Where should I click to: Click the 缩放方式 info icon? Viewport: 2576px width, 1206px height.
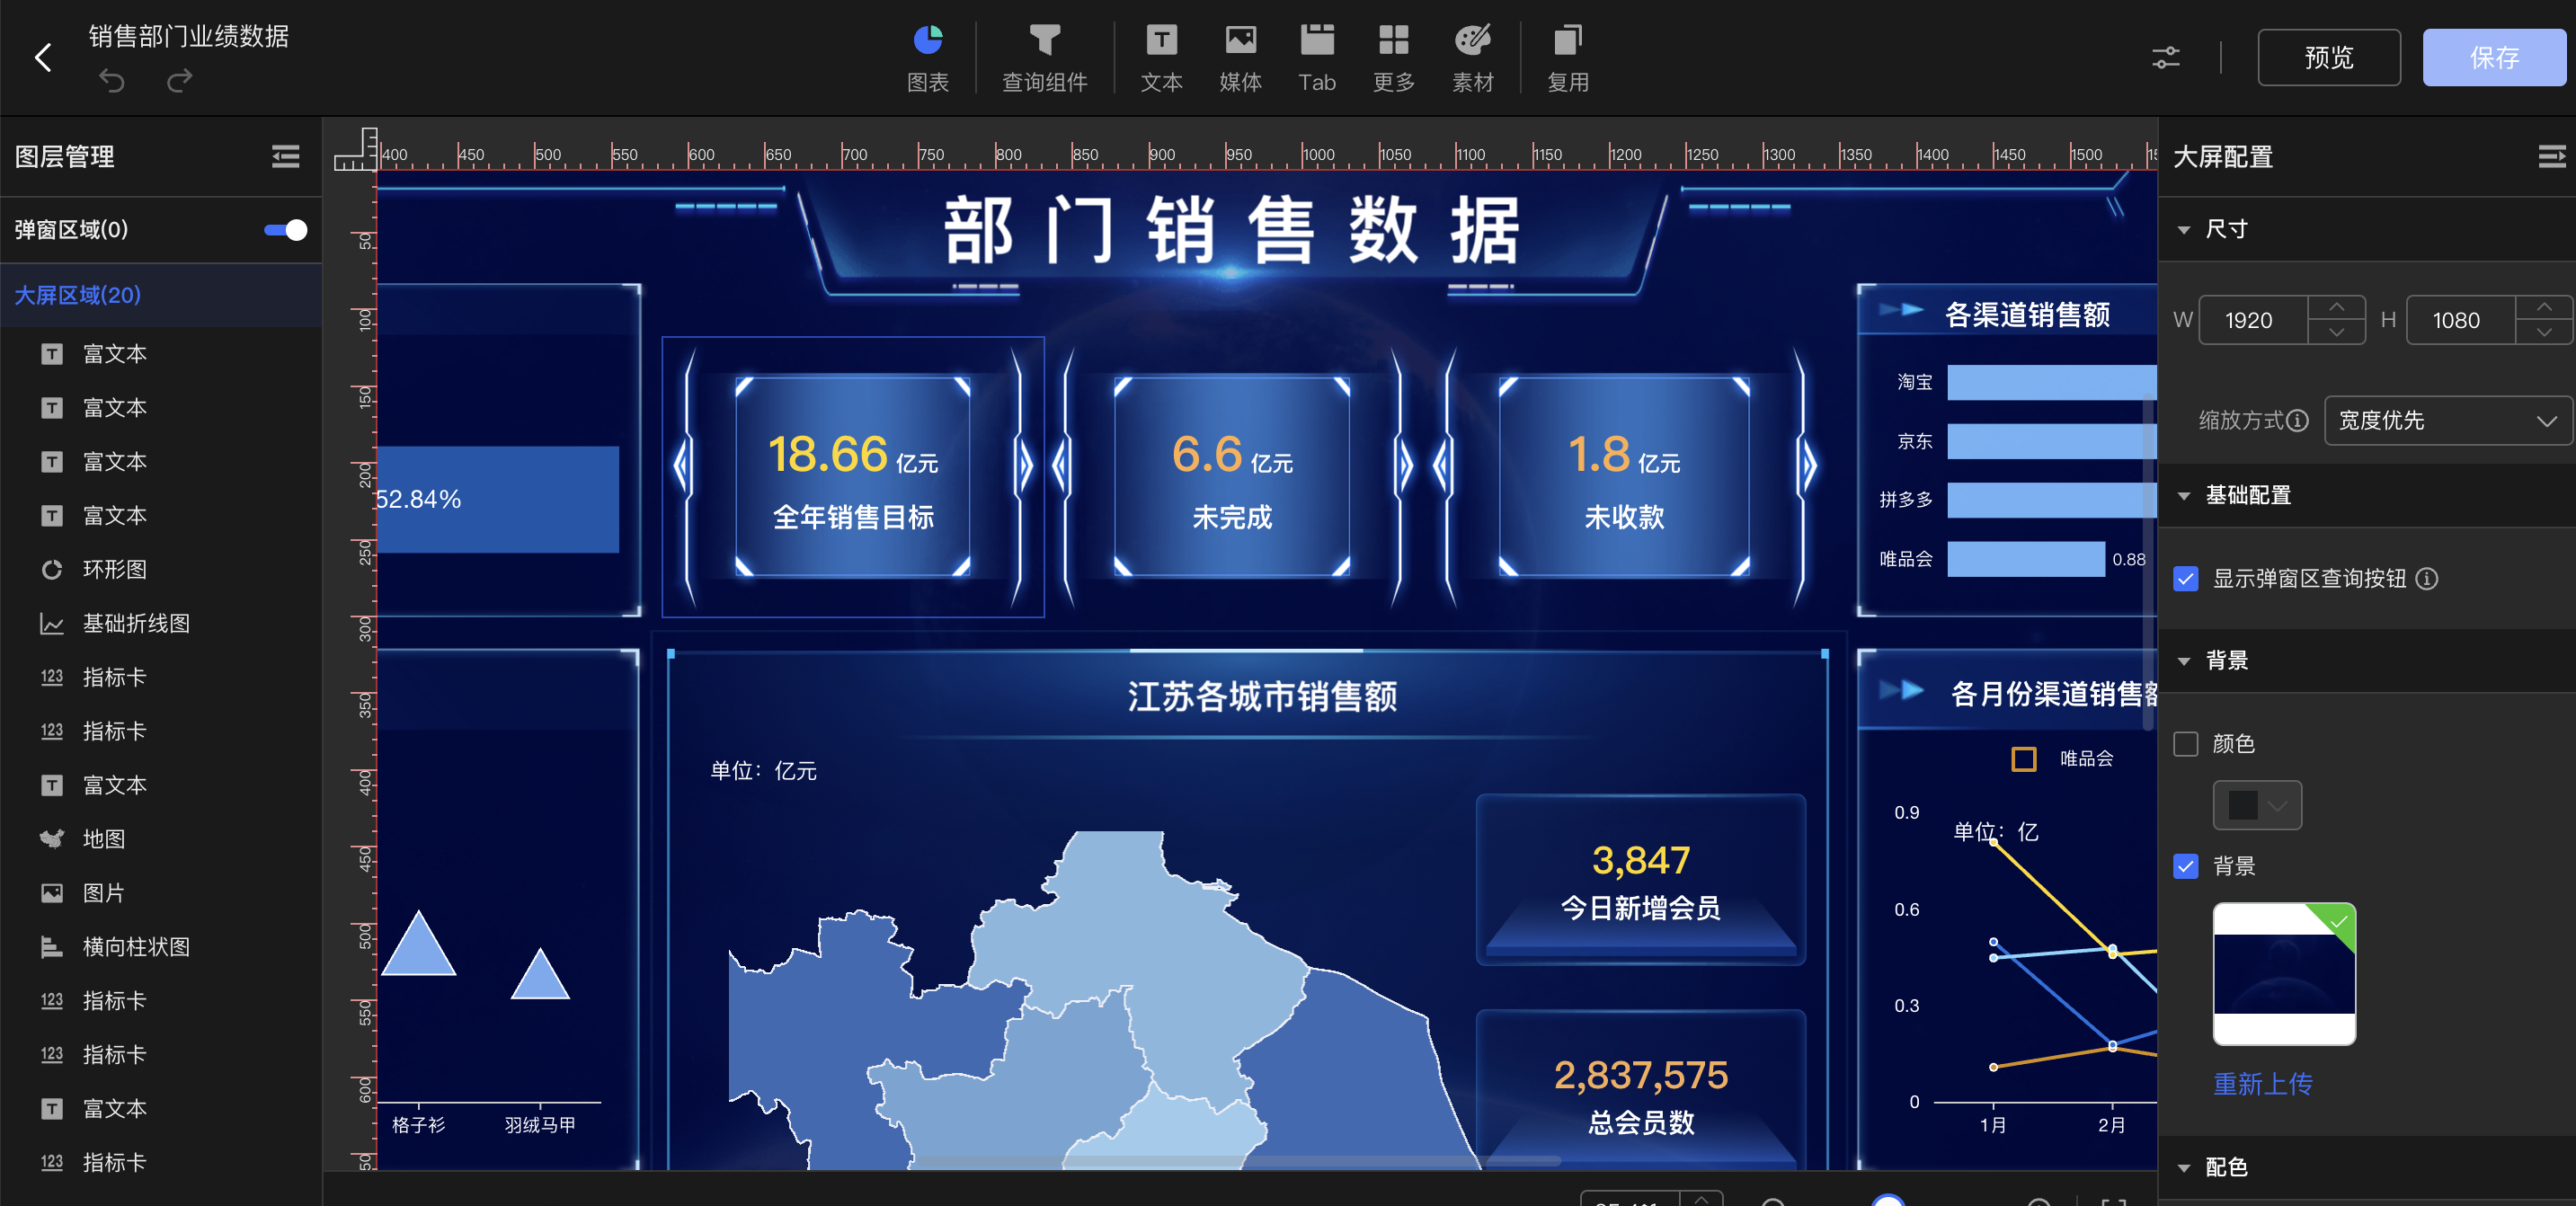tap(2297, 420)
